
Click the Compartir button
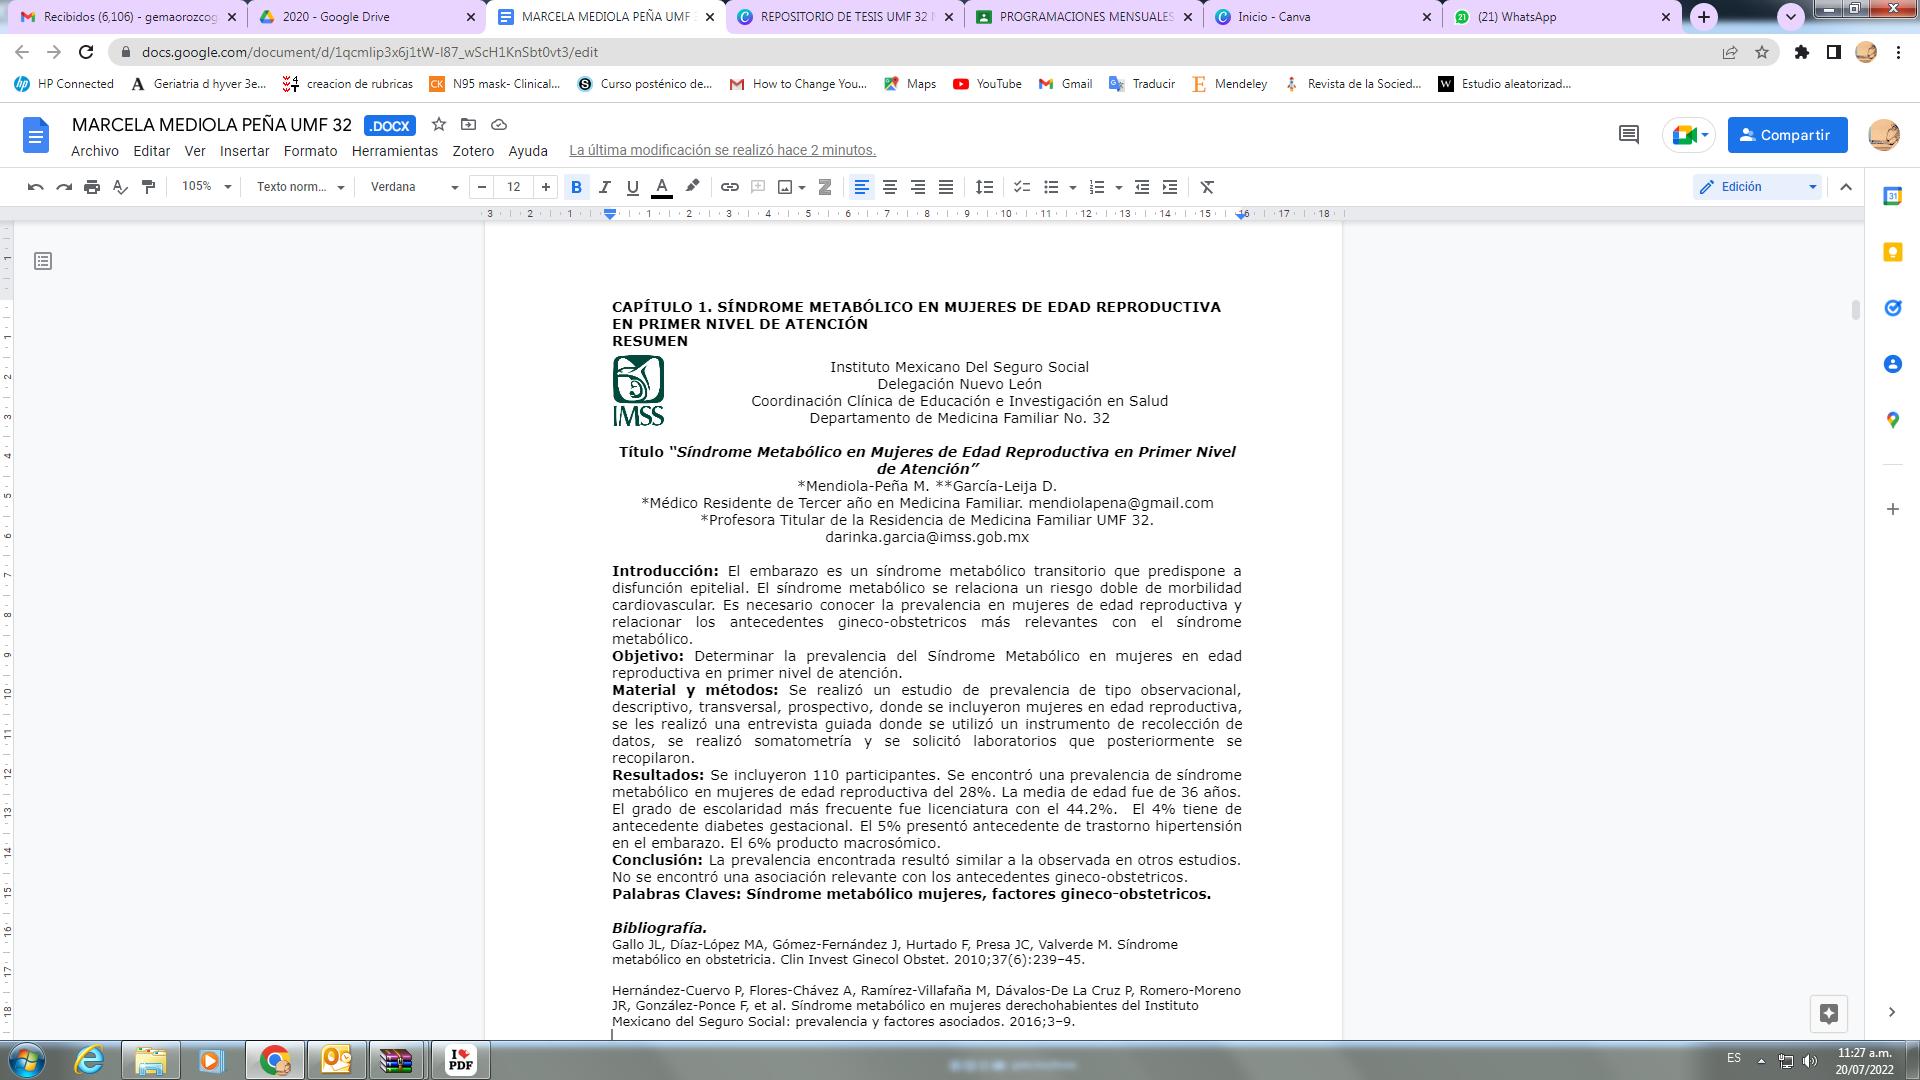pos(1787,135)
